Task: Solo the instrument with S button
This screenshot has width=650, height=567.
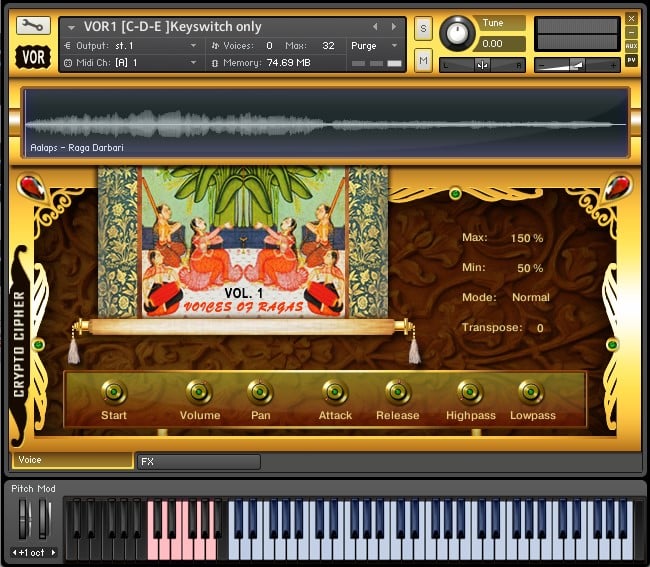Action: (423, 27)
